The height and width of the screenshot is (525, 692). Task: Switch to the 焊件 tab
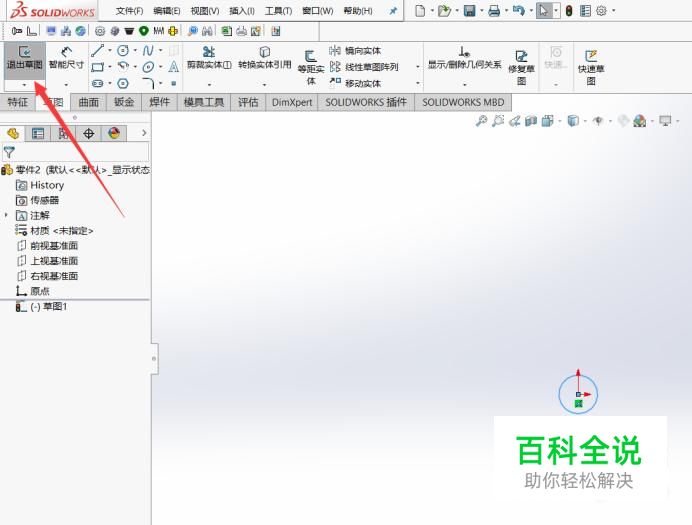pos(159,102)
